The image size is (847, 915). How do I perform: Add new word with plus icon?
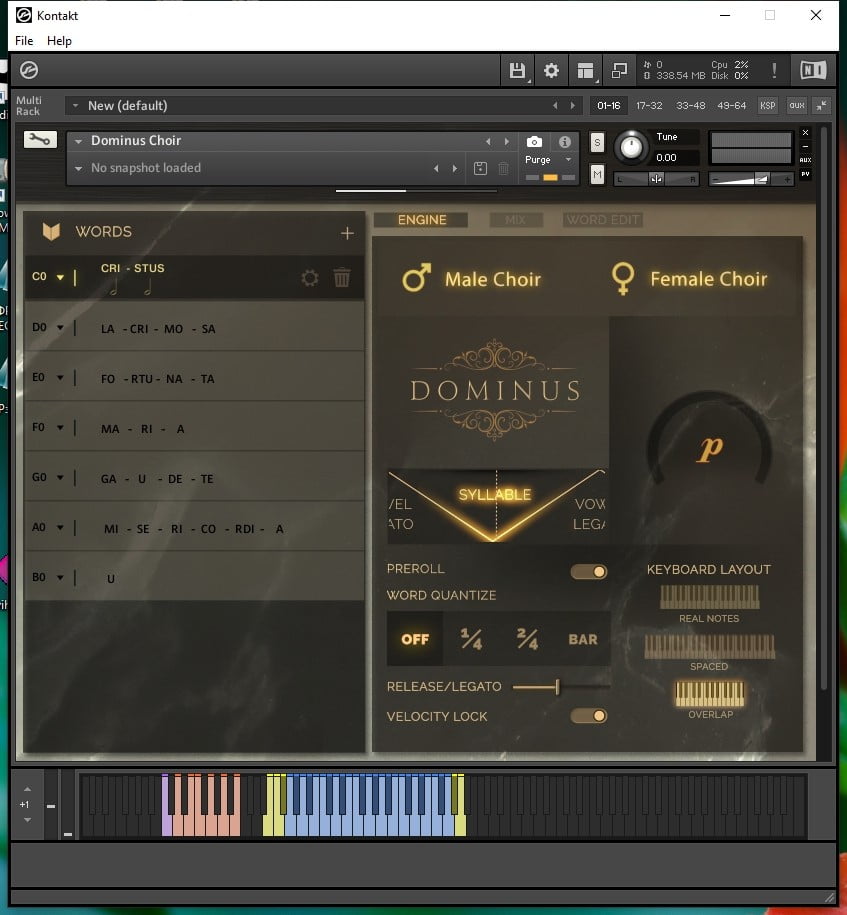point(347,233)
